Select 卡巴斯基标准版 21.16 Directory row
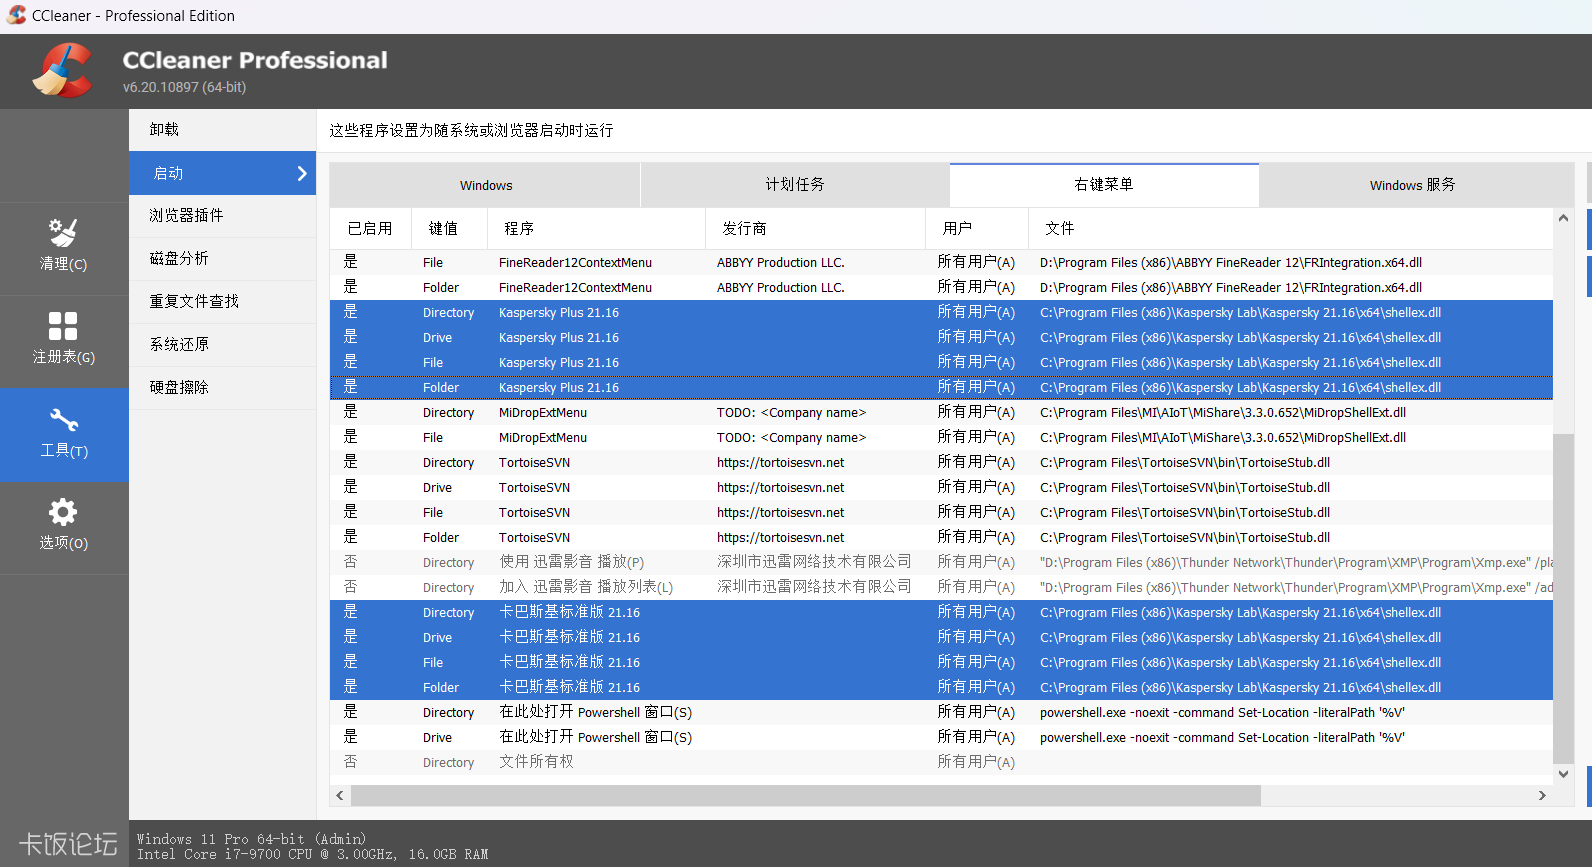1592x867 pixels. pyautogui.click(x=941, y=613)
